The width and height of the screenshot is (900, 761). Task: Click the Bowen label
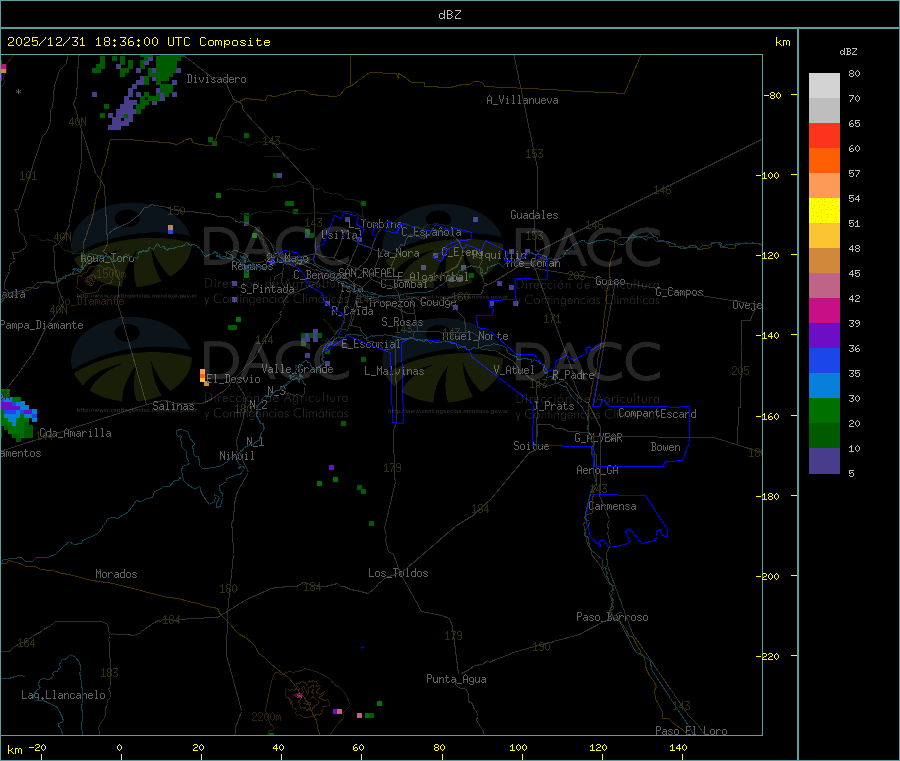point(666,447)
